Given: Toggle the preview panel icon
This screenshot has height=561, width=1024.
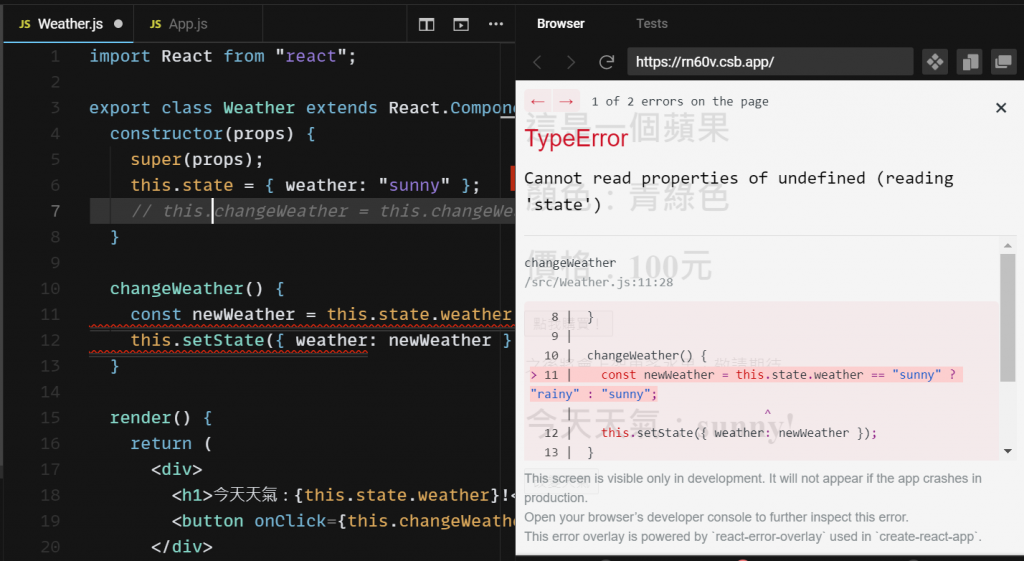Looking at the screenshot, I should [461, 25].
